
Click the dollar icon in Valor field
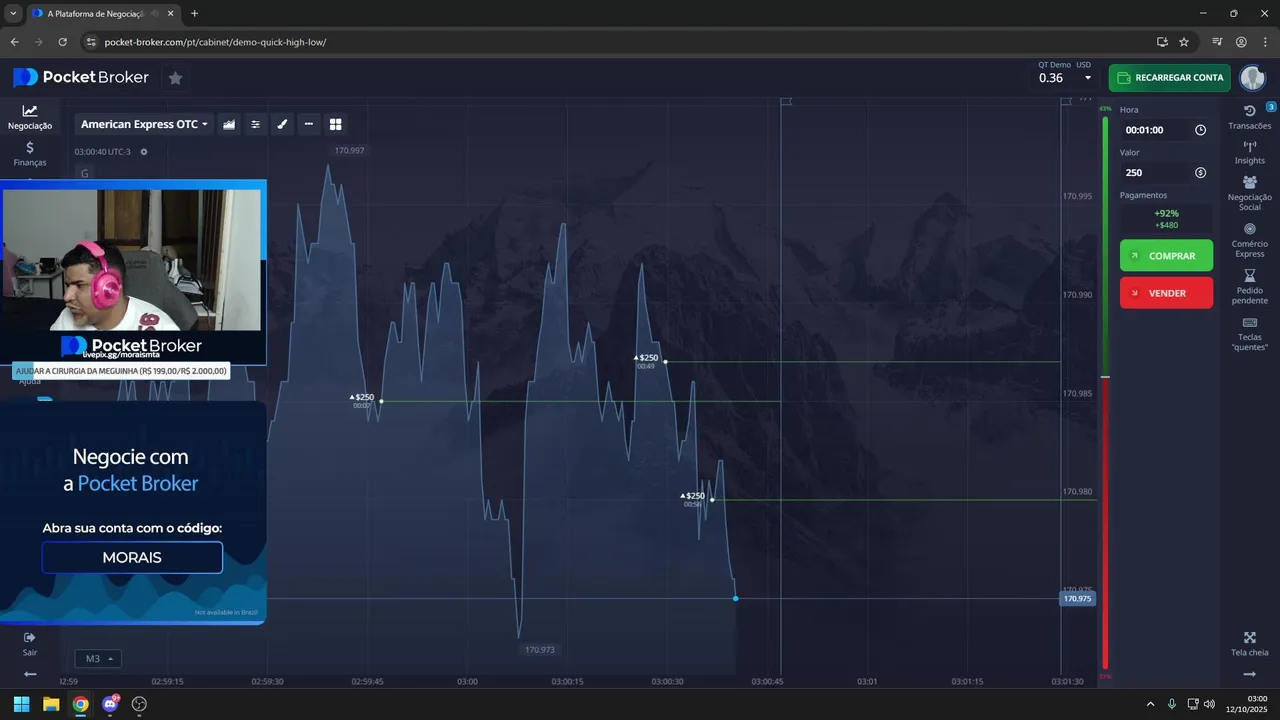[x=1201, y=173]
